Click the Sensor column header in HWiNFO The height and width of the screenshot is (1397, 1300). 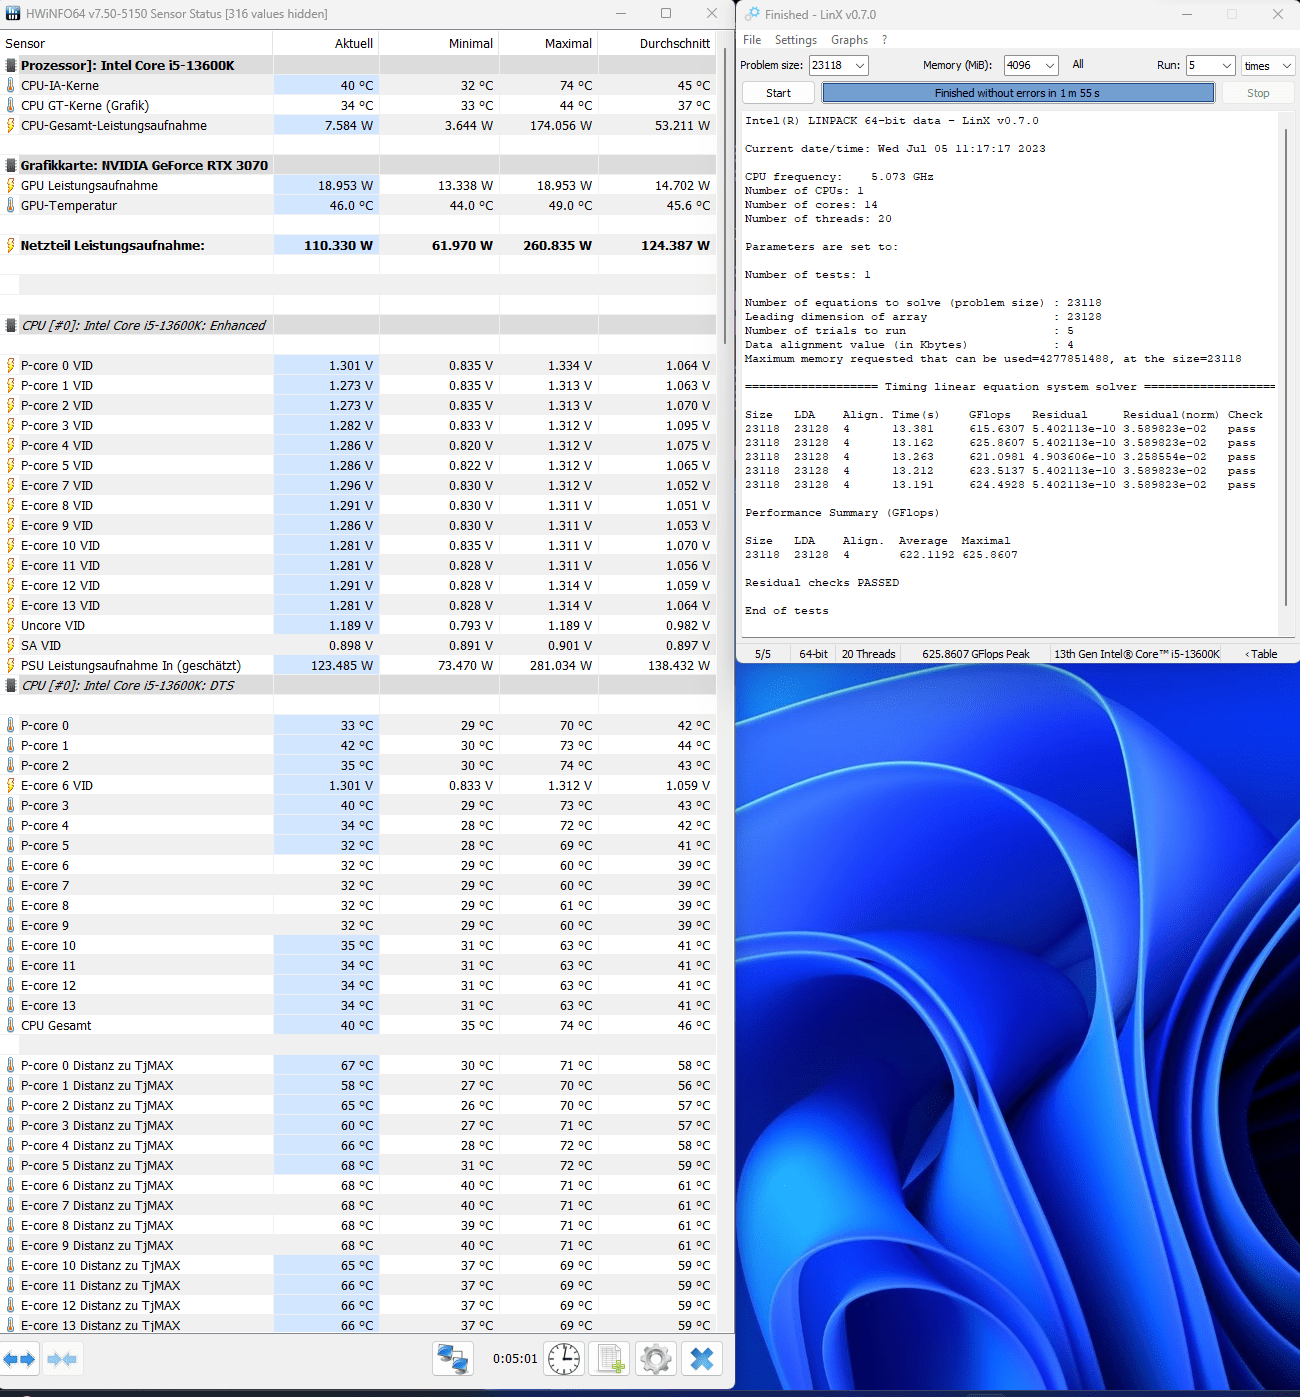point(136,43)
